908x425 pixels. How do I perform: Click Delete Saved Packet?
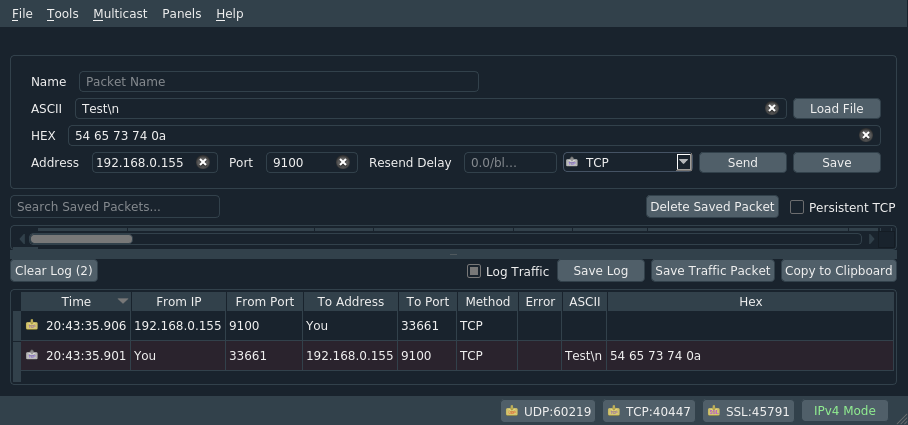(712, 207)
